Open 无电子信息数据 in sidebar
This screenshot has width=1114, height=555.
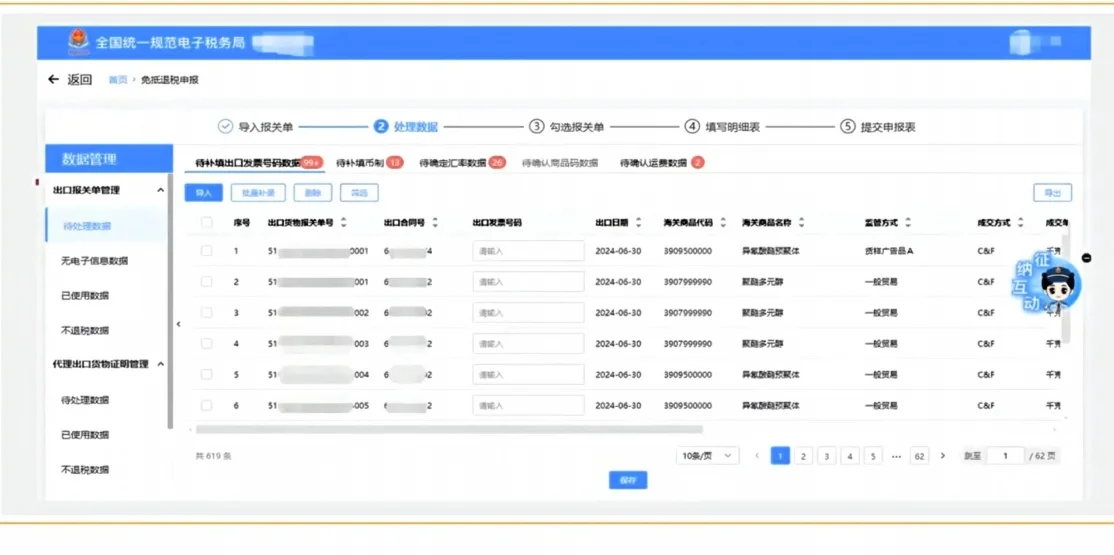tap(94, 261)
